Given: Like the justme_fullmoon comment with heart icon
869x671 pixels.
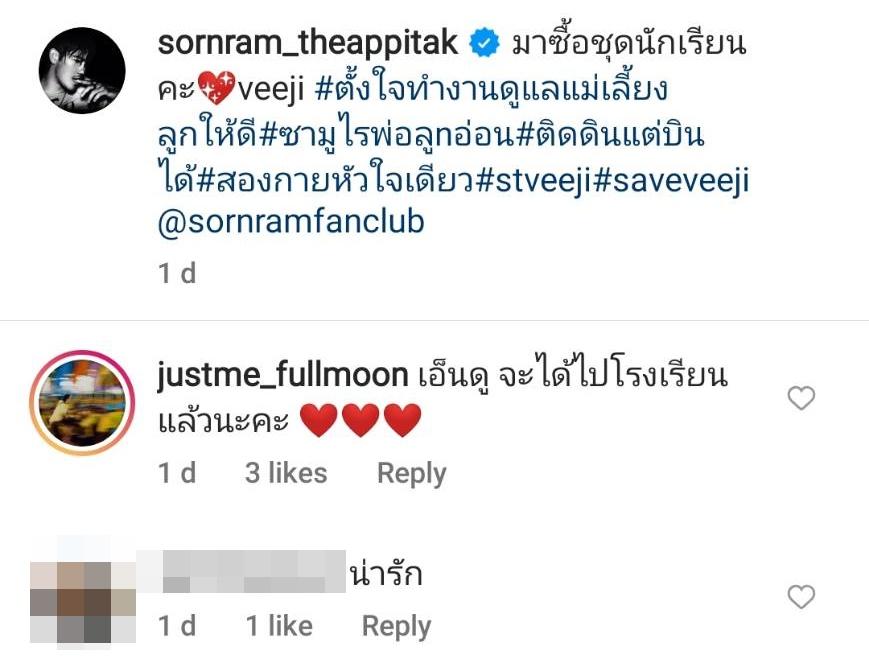Looking at the screenshot, I should tap(801, 398).
